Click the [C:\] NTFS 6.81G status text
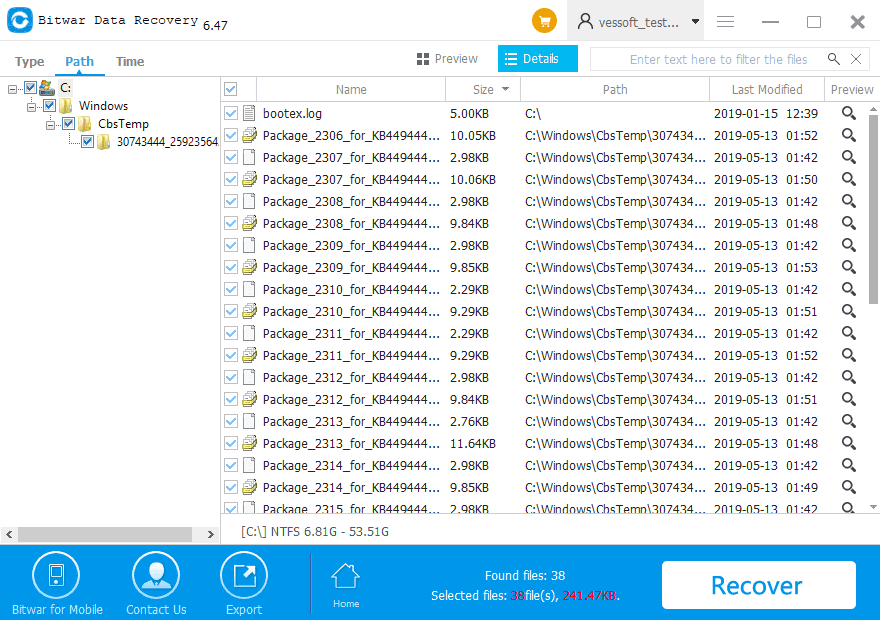The image size is (880, 620). [314, 531]
